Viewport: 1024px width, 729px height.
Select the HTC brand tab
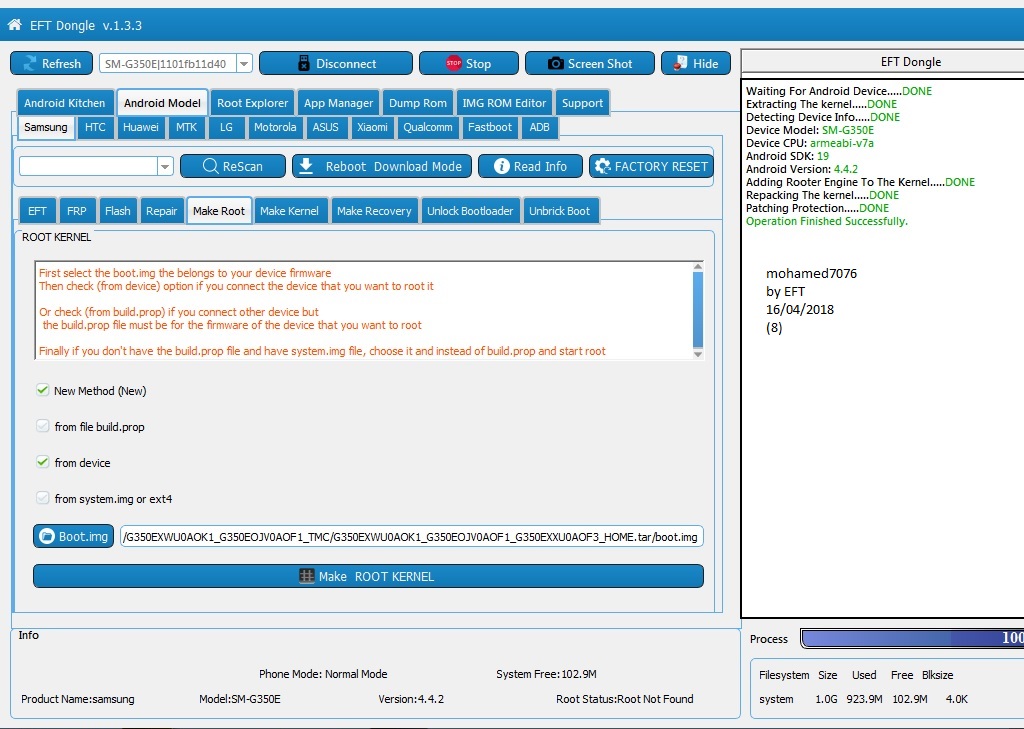tap(95, 127)
